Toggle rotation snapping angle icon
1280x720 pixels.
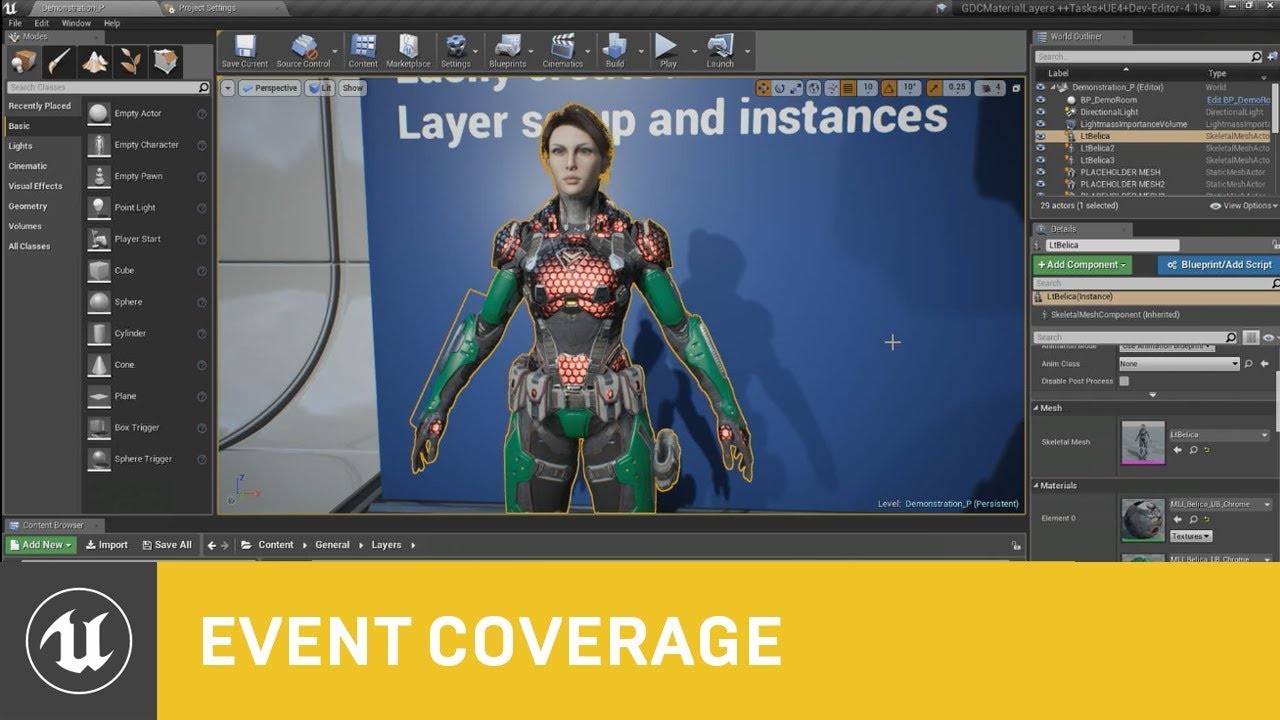click(x=889, y=88)
